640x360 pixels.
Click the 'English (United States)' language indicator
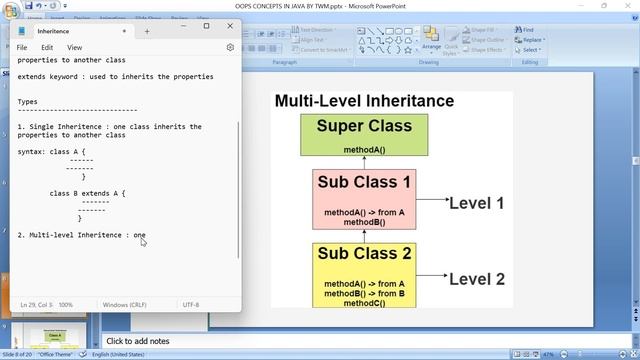click(x=118, y=354)
